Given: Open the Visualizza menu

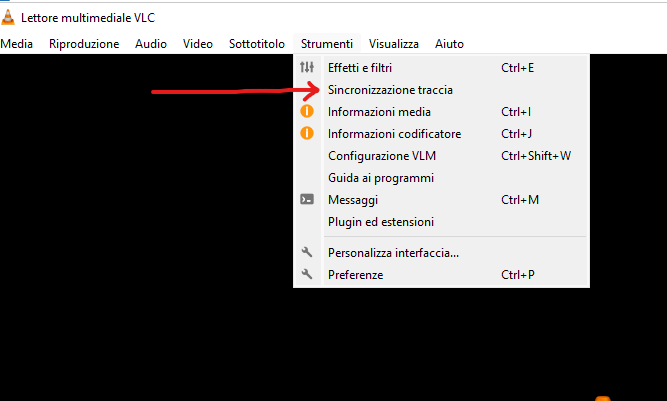Looking at the screenshot, I should coord(393,44).
